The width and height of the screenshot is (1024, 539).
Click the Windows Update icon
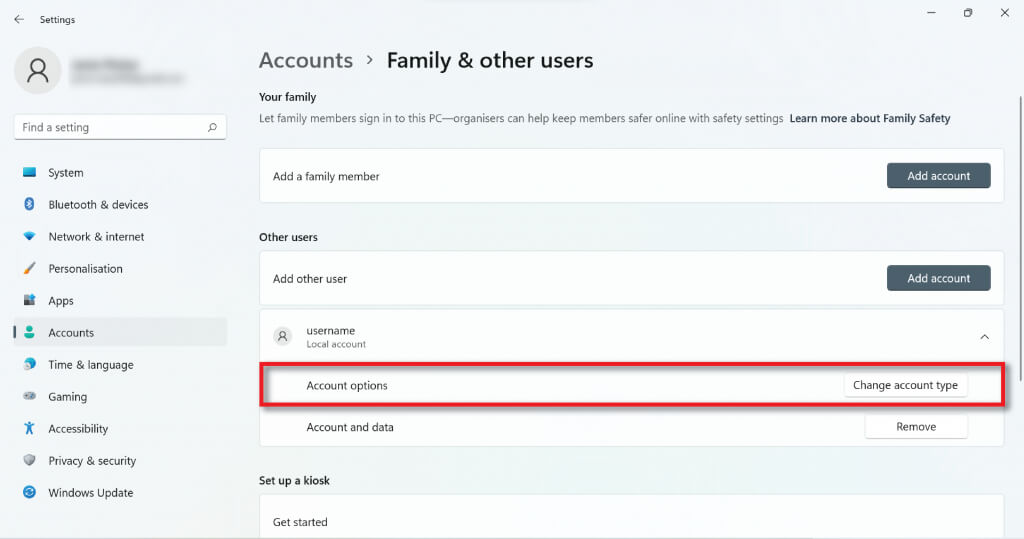click(x=29, y=493)
